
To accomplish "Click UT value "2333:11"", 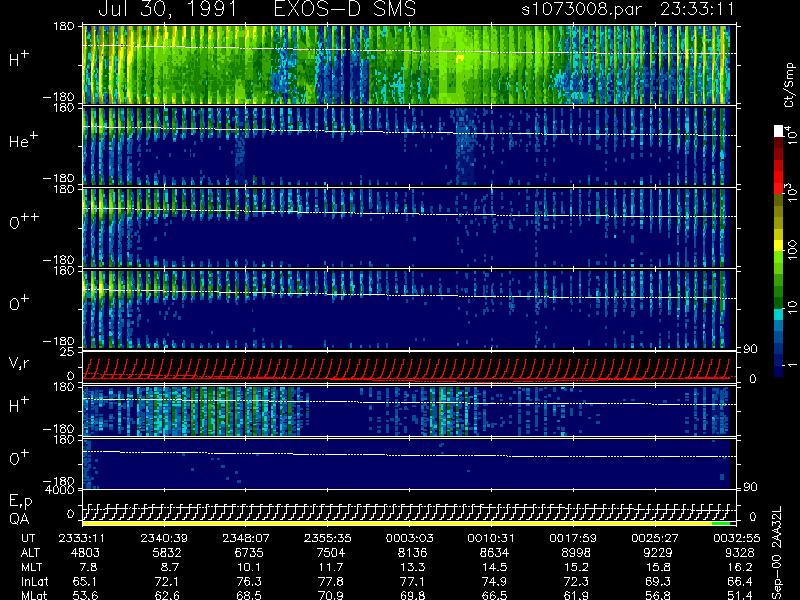I will 82,538.
